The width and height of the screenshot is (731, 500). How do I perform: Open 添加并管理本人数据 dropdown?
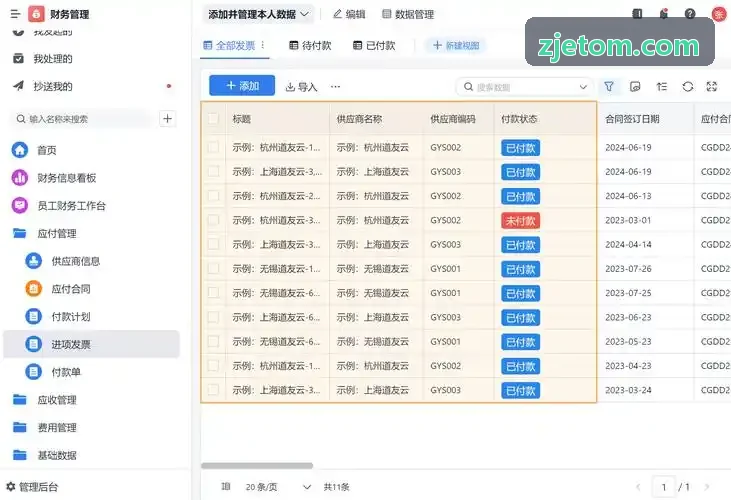pos(258,14)
